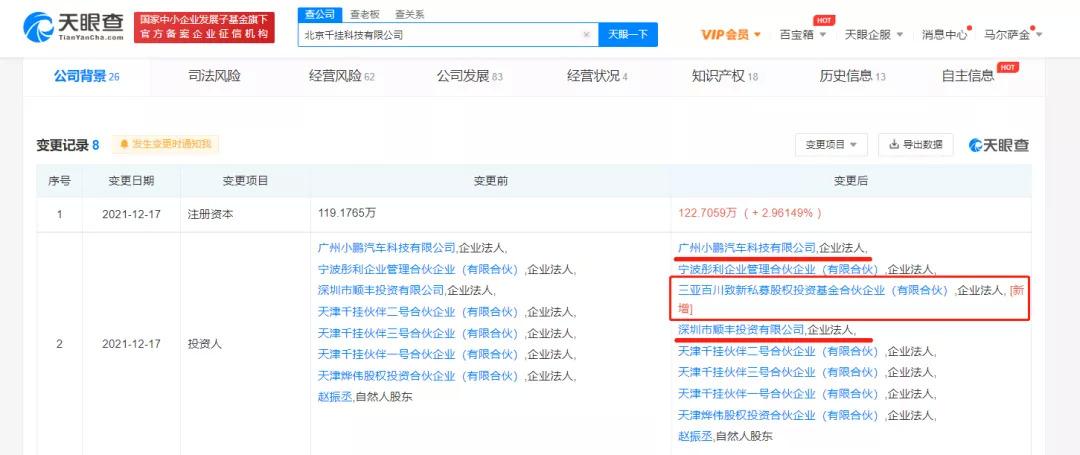Click the 变更后 column header
The height and width of the screenshot is (455, 1080).
click(x=851, y=181)
